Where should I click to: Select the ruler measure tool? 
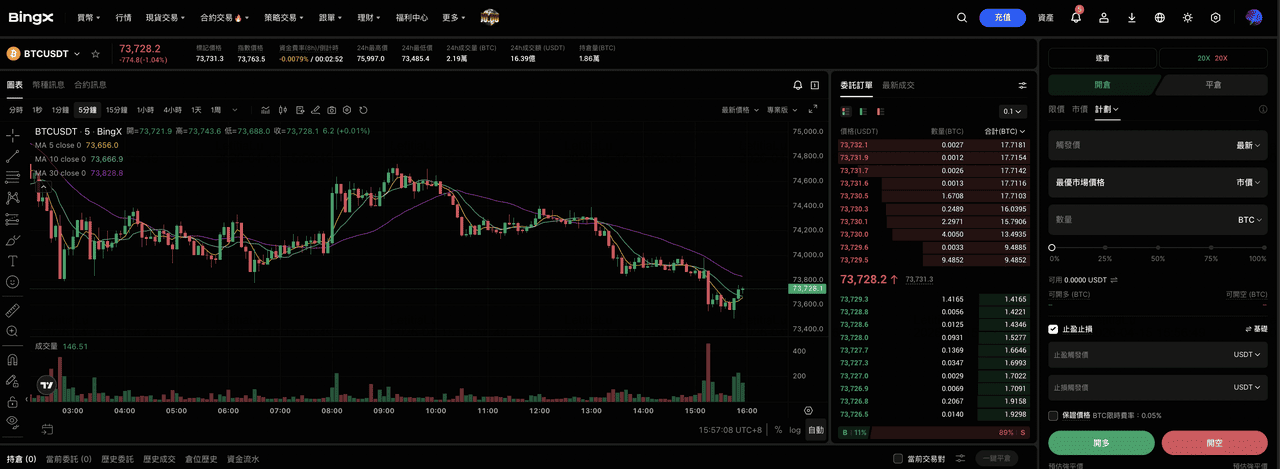coord(12,310)
